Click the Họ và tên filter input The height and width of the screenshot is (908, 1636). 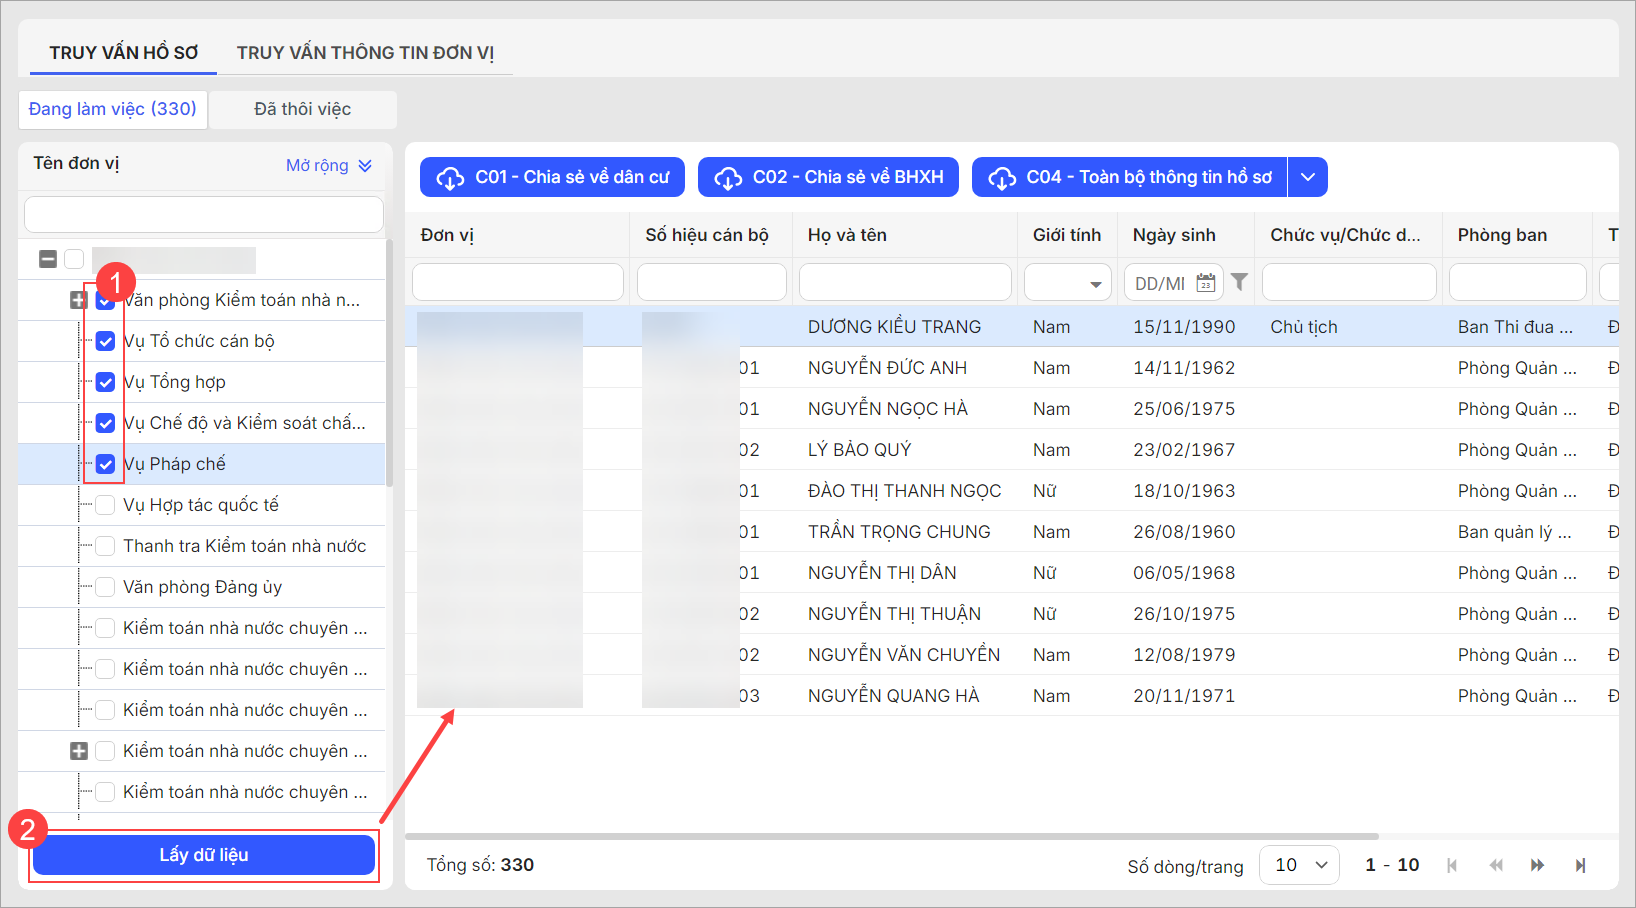click(905, 283)
